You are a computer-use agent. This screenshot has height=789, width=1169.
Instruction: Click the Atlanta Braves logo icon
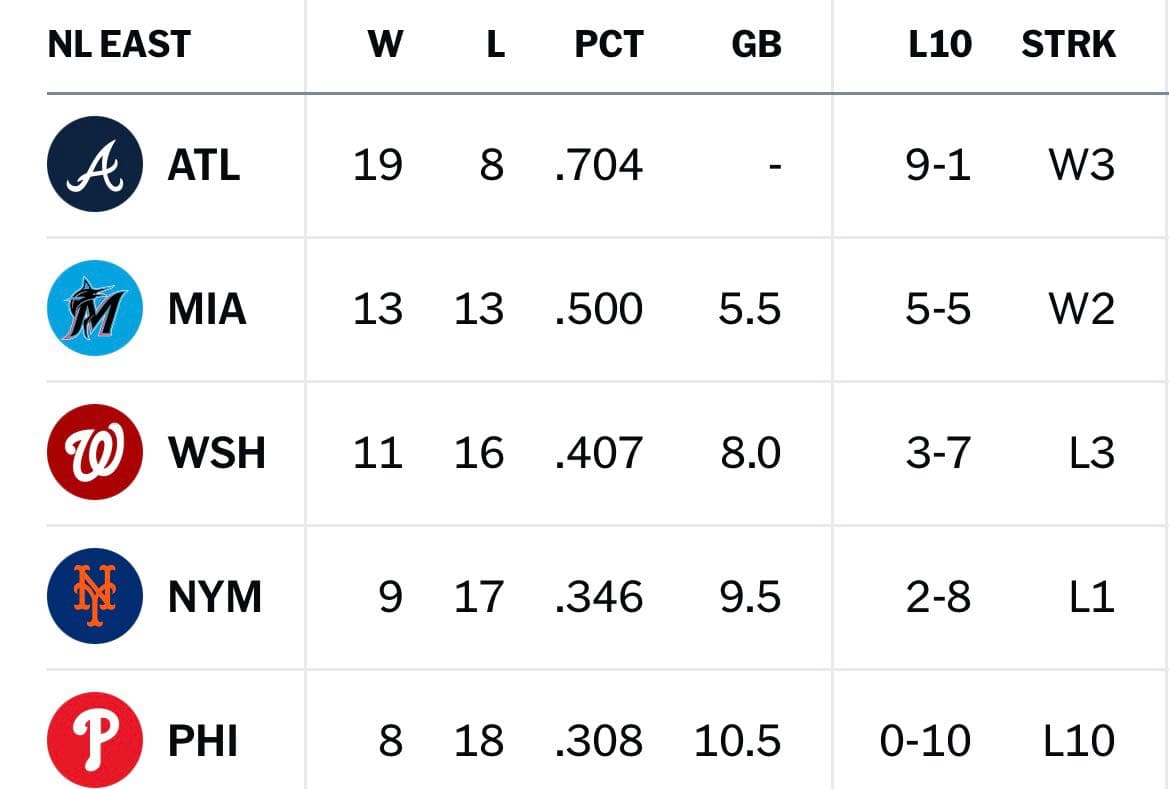95,164
